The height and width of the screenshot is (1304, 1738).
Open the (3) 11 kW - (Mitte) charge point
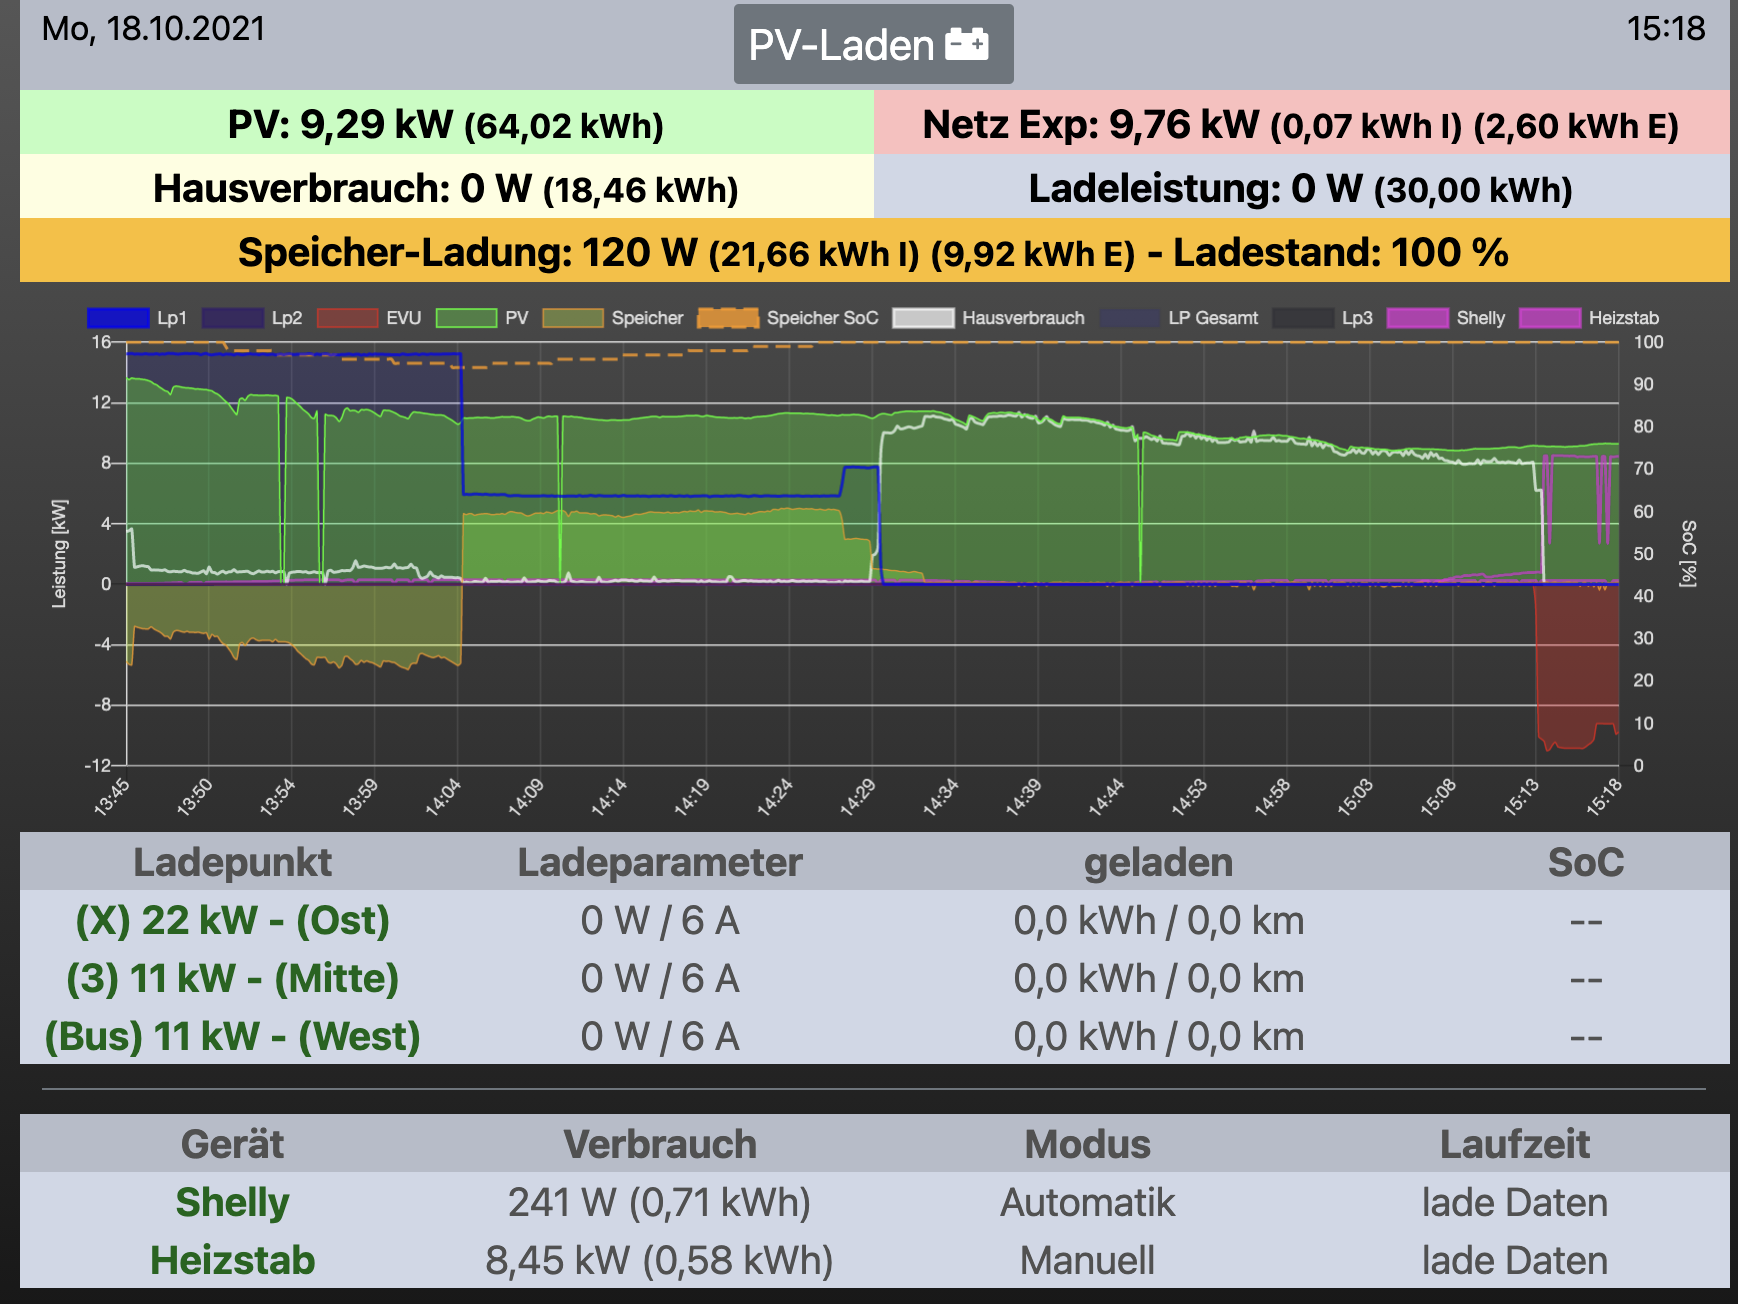[x=232, y=979]
